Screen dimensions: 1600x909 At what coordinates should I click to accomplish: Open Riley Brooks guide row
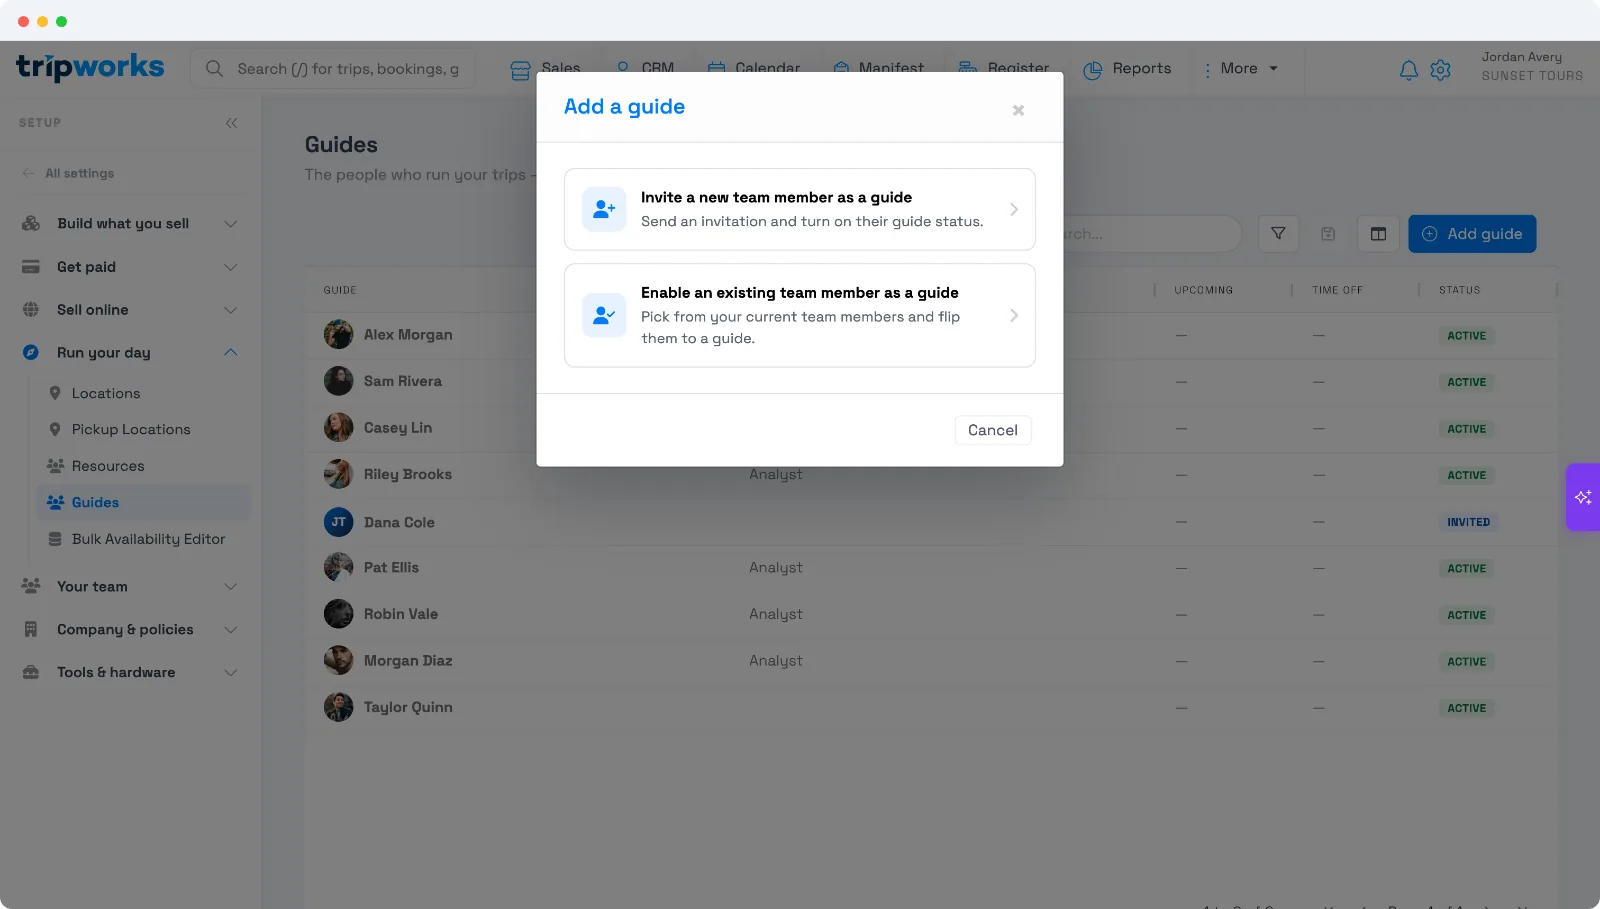pyautogui.click(x=931, y=474)
